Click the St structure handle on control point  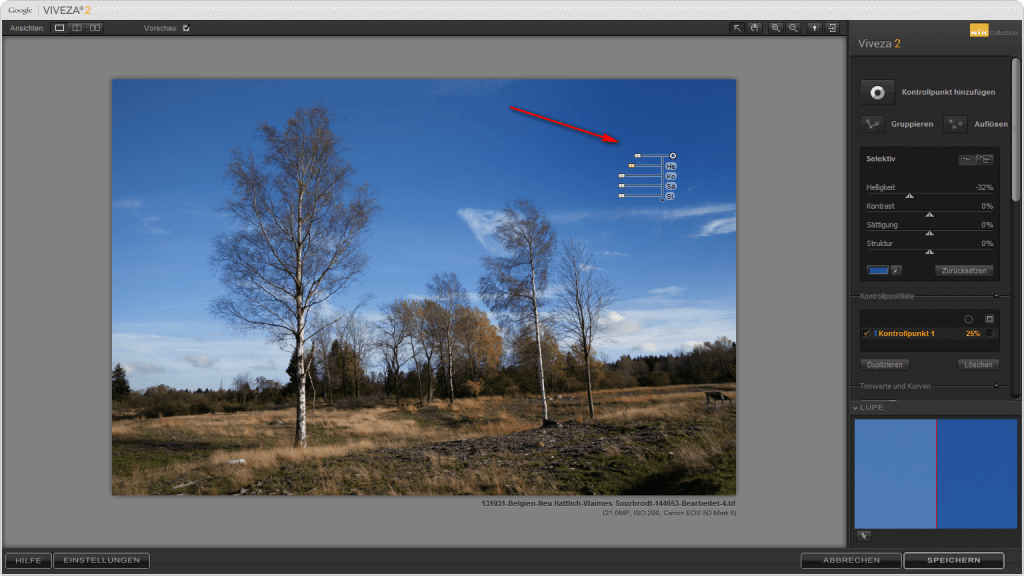[x=622, y=195]
